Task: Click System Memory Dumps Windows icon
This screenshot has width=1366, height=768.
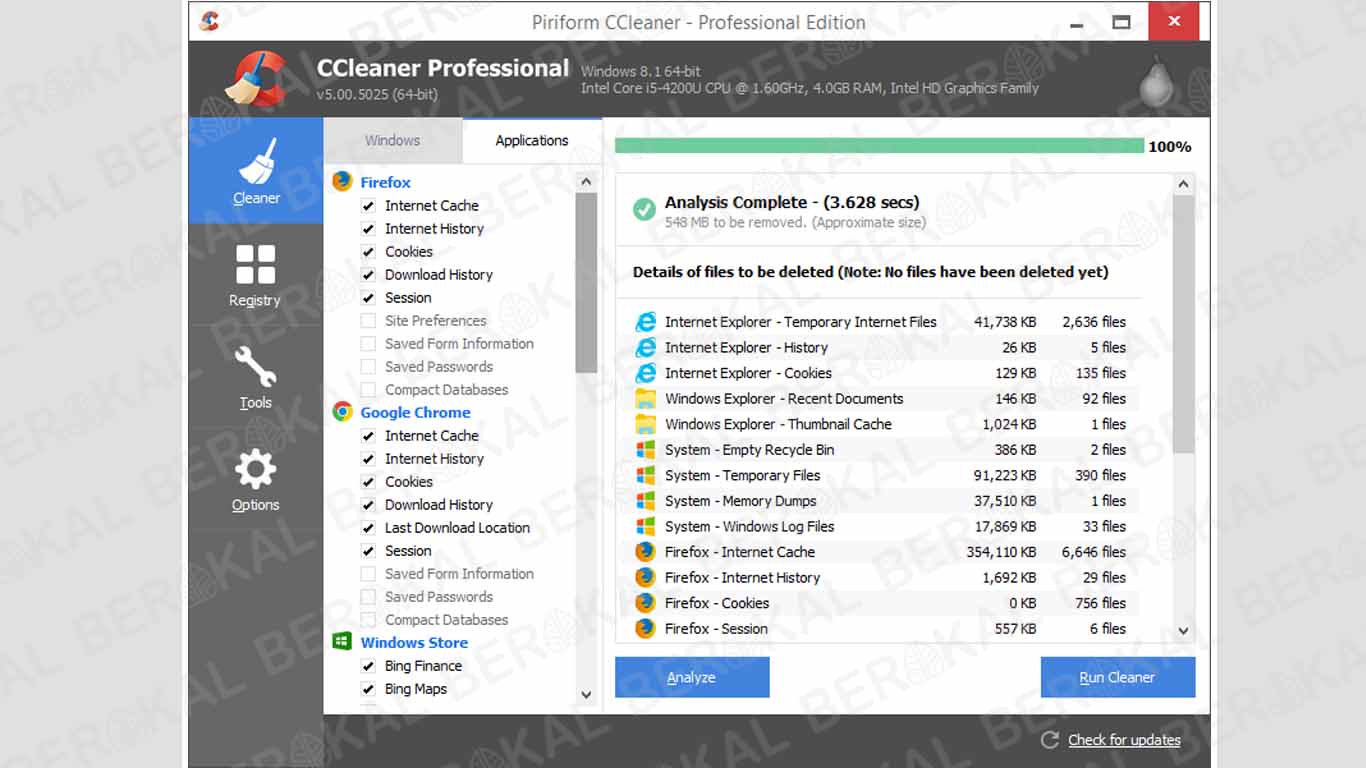Action: (646, 501)
